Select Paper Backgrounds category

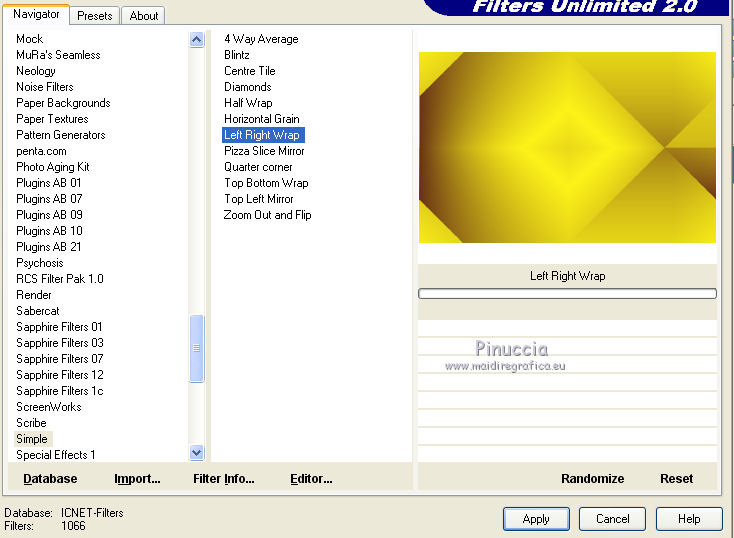tap(63, 103)
